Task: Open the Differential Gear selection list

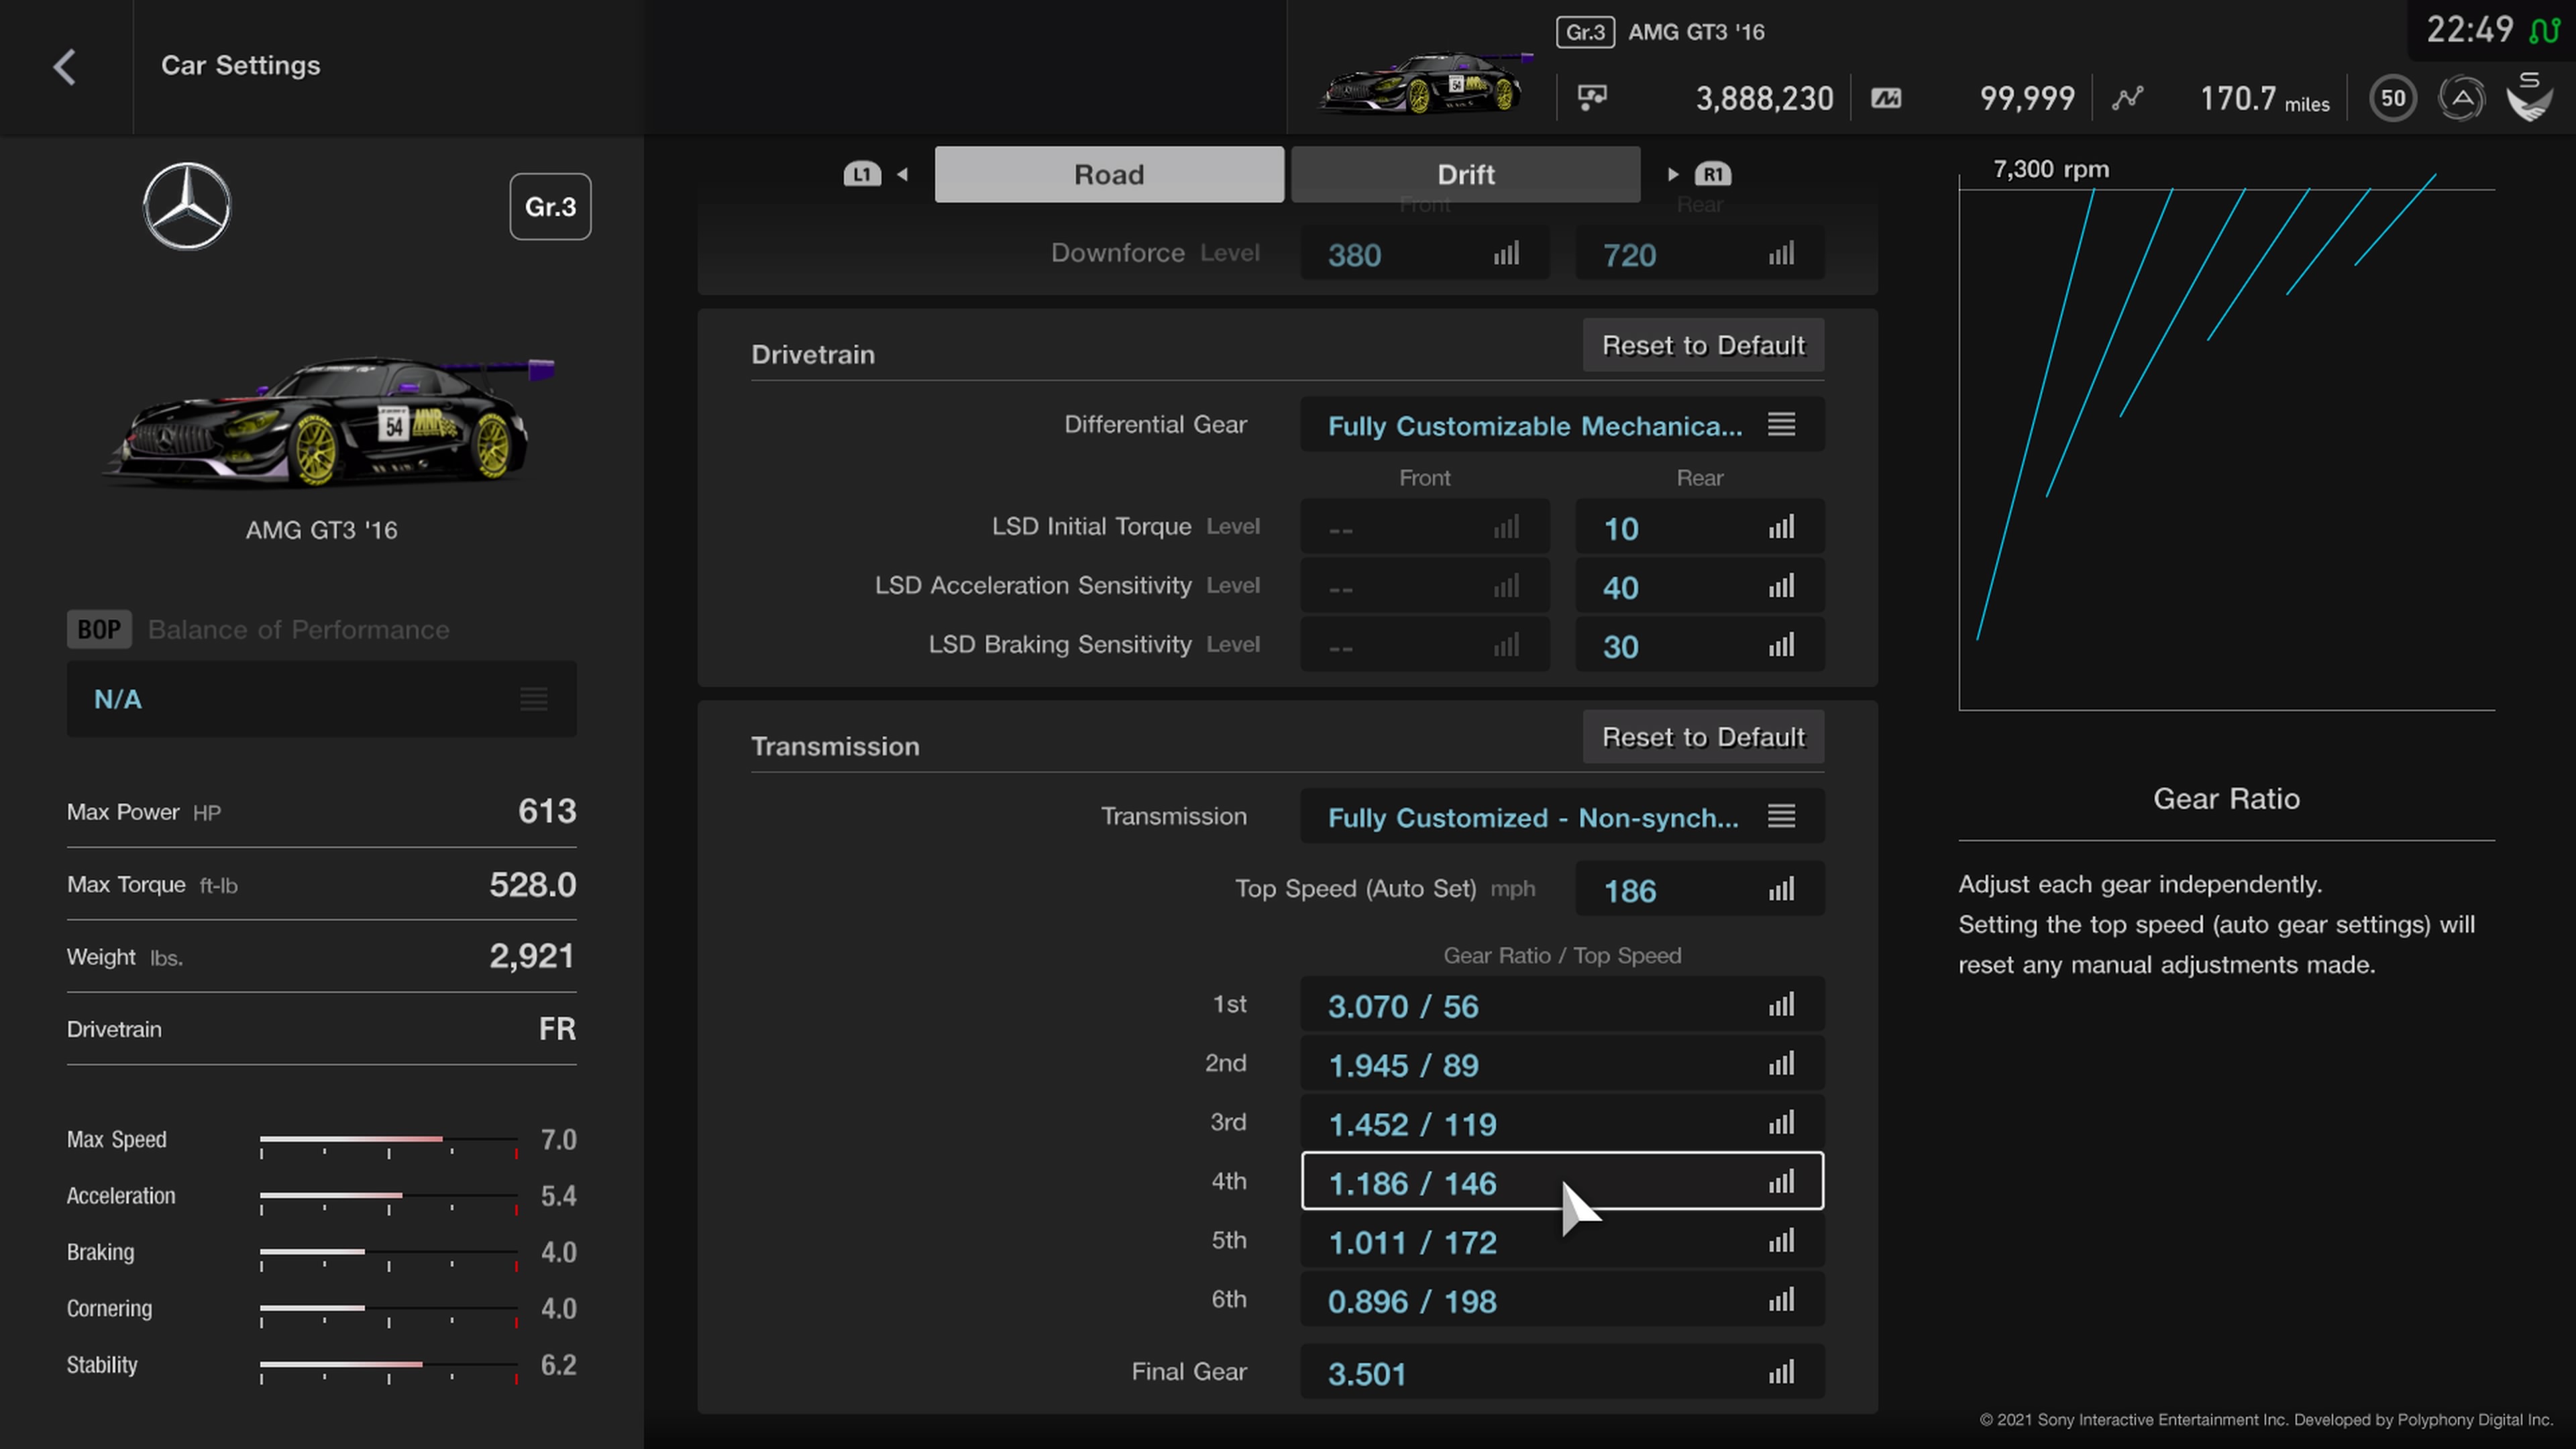Action: (1562, 425)
